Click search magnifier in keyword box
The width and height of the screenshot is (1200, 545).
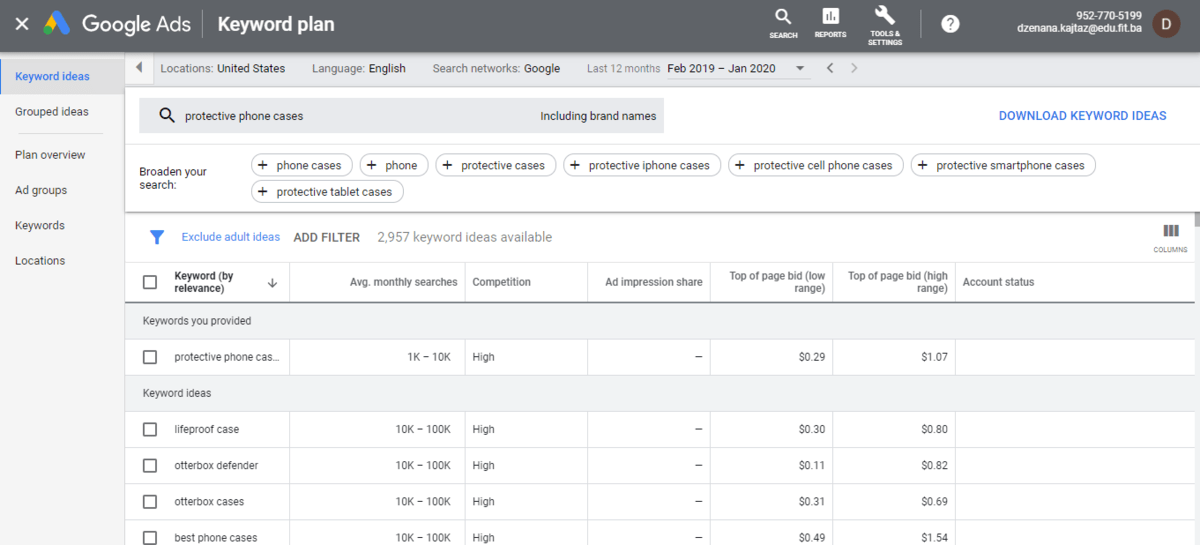click(167, 116)
